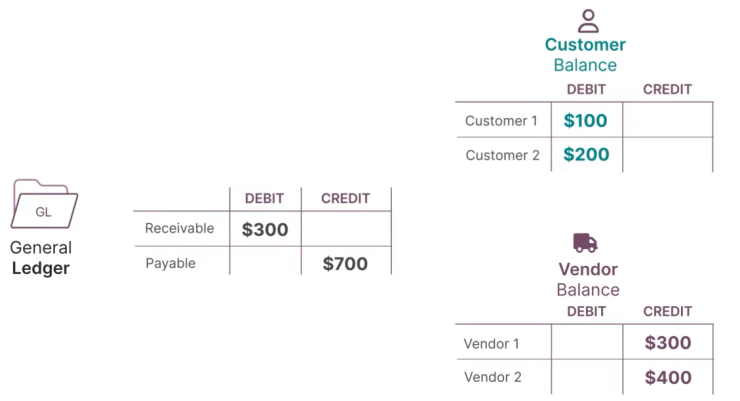This screenshot has width=740, height=401.
Task: Click Customer 2's $200 debit value
Action: coord(586,155)
